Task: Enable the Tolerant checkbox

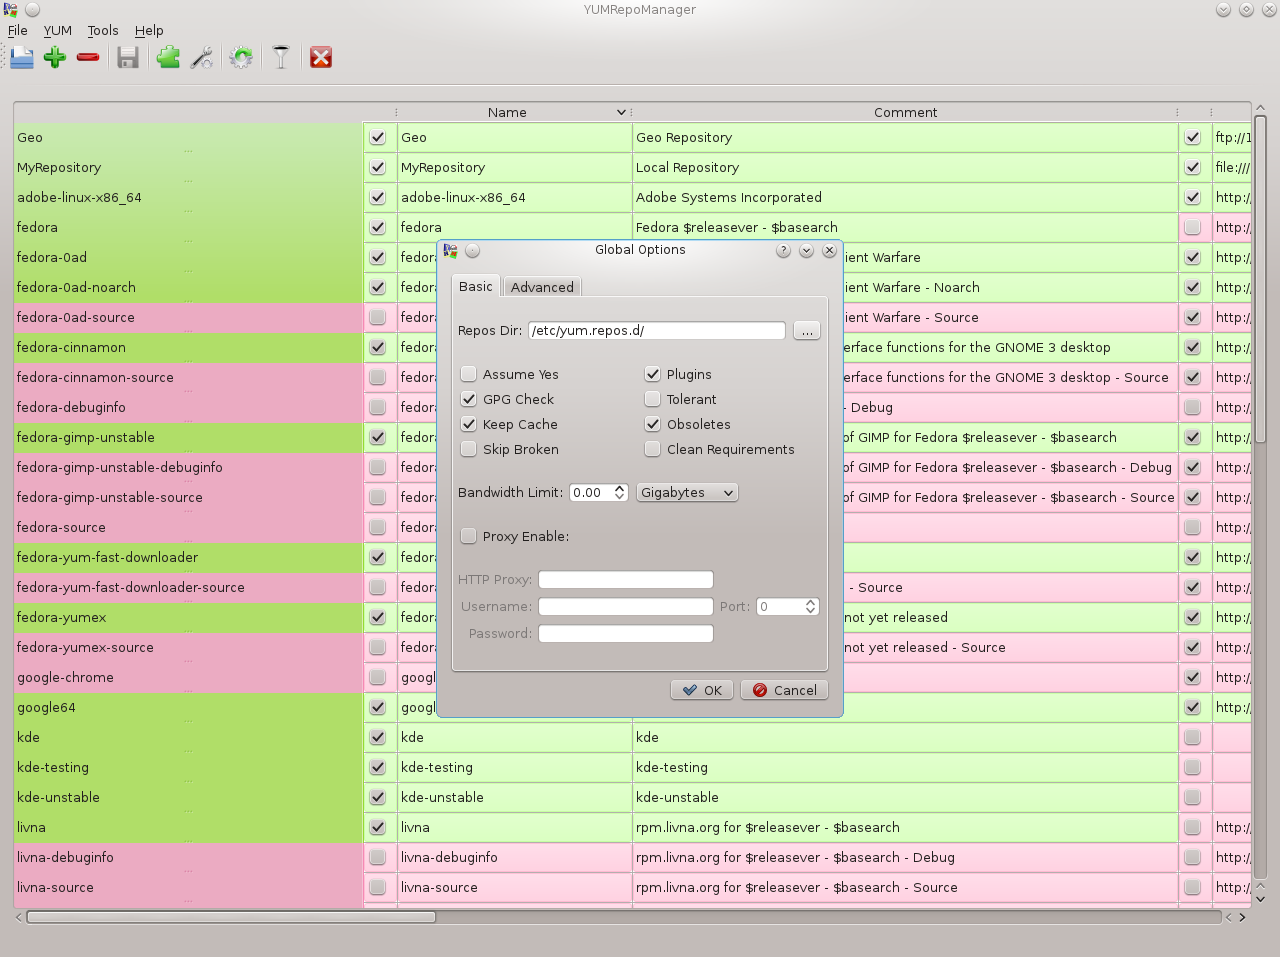Action: [652, 399]
